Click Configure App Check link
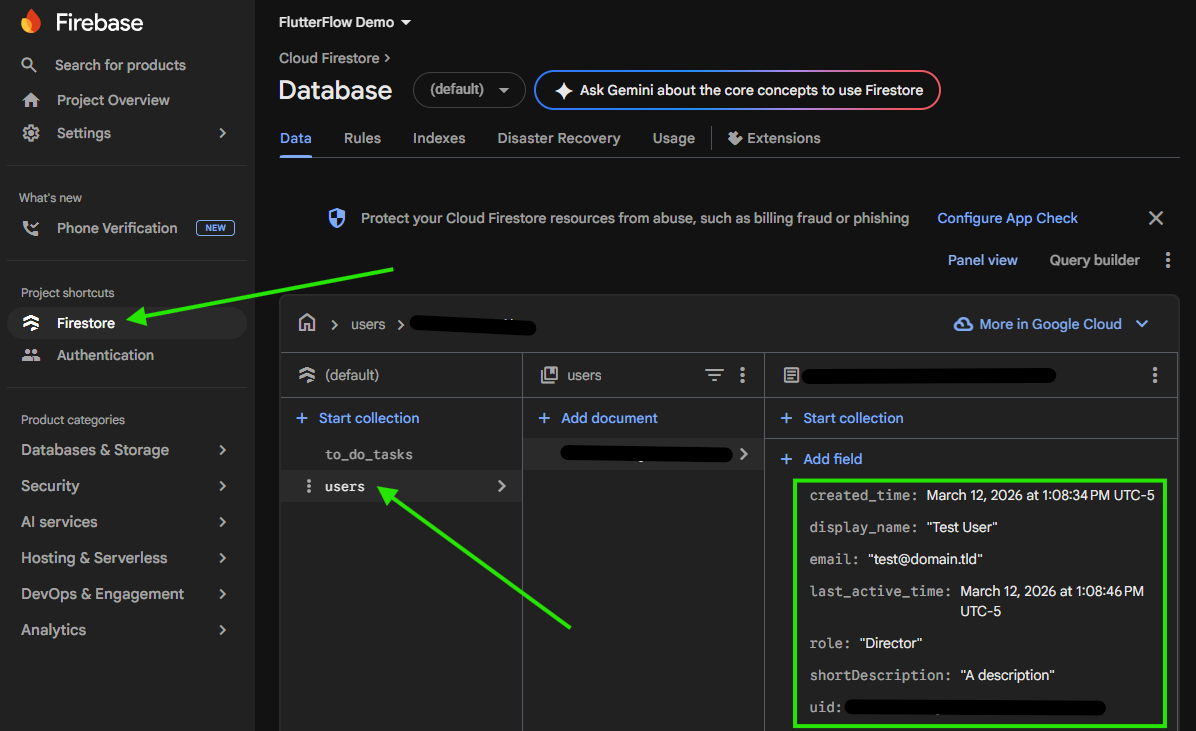 tap(1008, 218)
